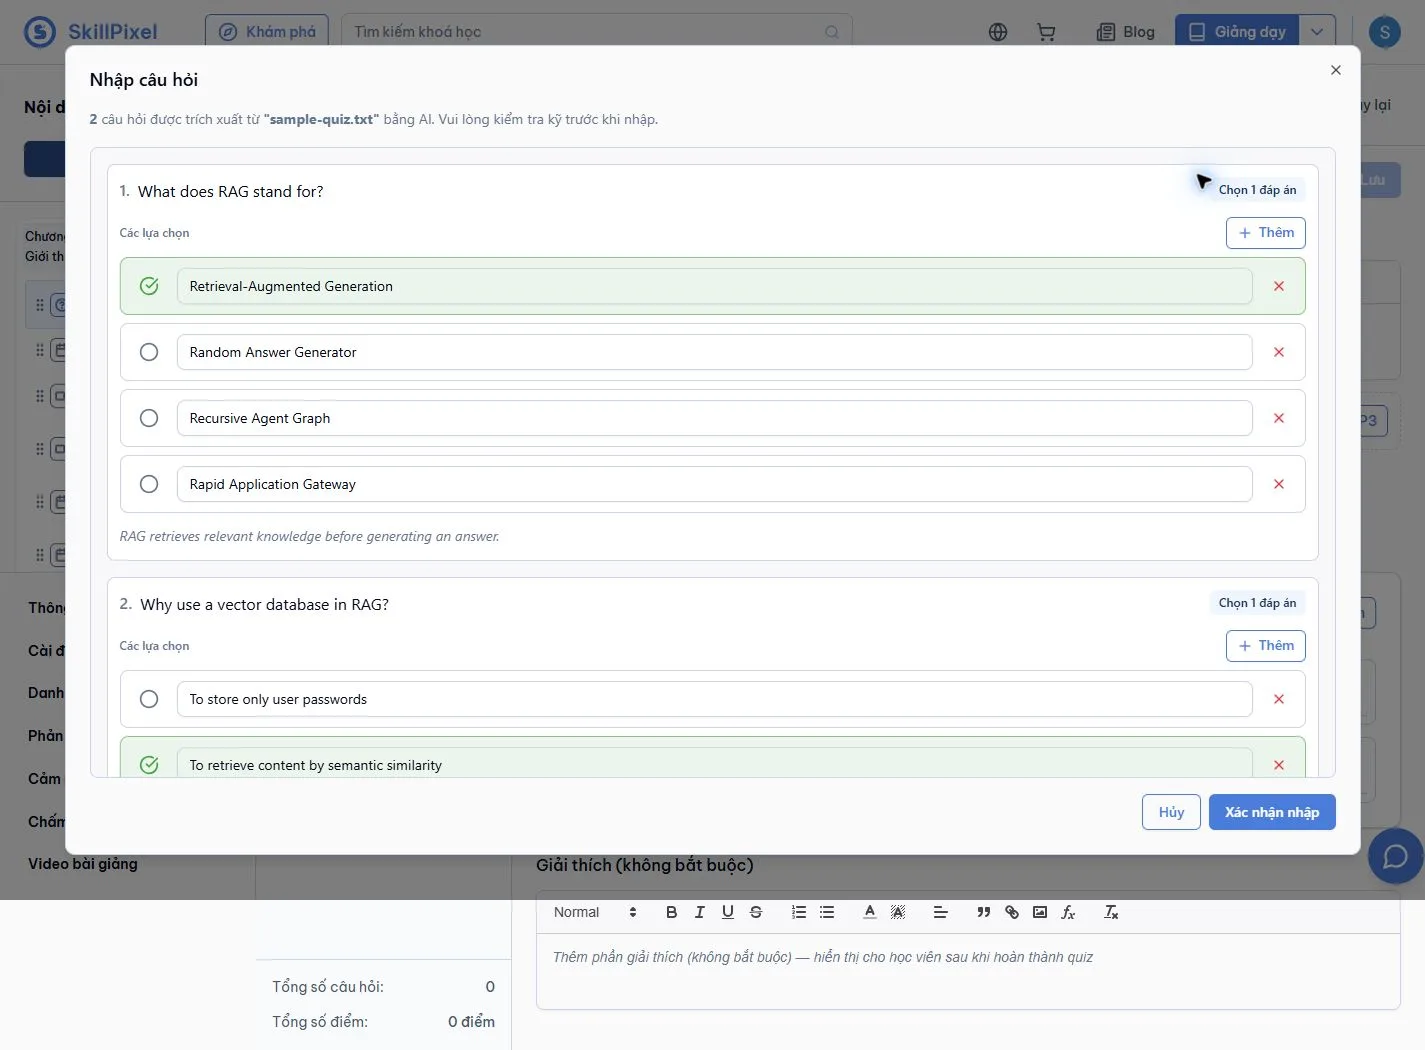Insert a hyperlink using the link icon
1425x1050 pixels.
(x=1012, y=912)
